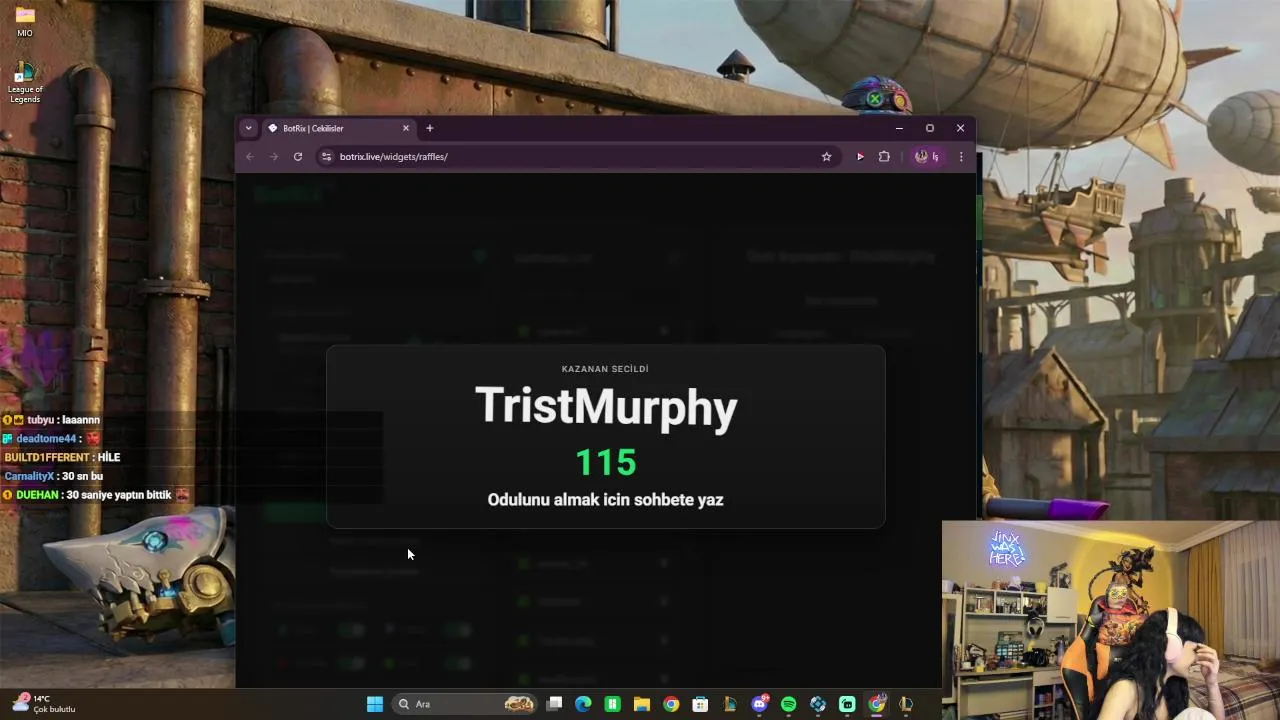Open the Chrome profile avatar menu
1280x720 pixels.
point(927,156)
